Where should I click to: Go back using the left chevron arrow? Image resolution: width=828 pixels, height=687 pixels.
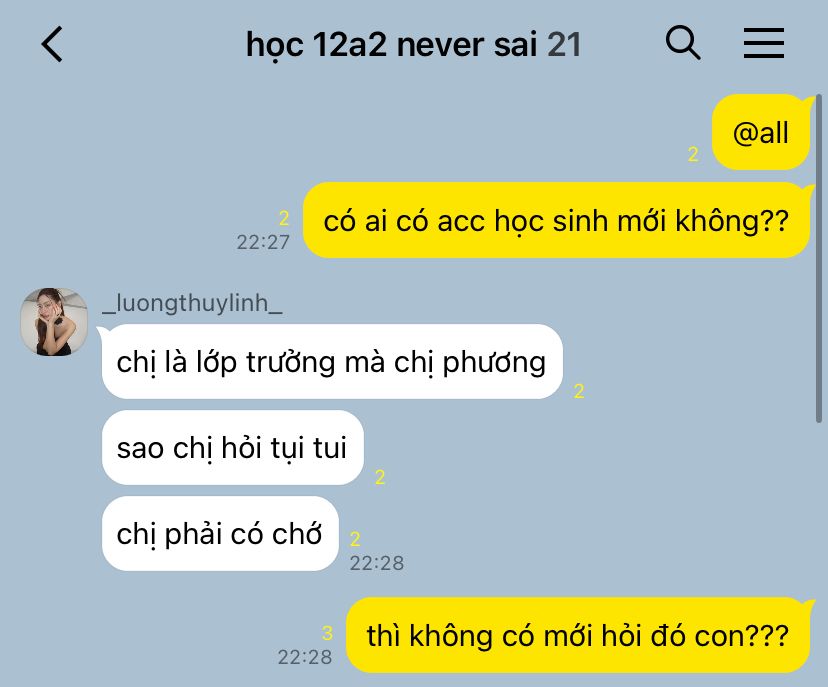click(52, 44)
